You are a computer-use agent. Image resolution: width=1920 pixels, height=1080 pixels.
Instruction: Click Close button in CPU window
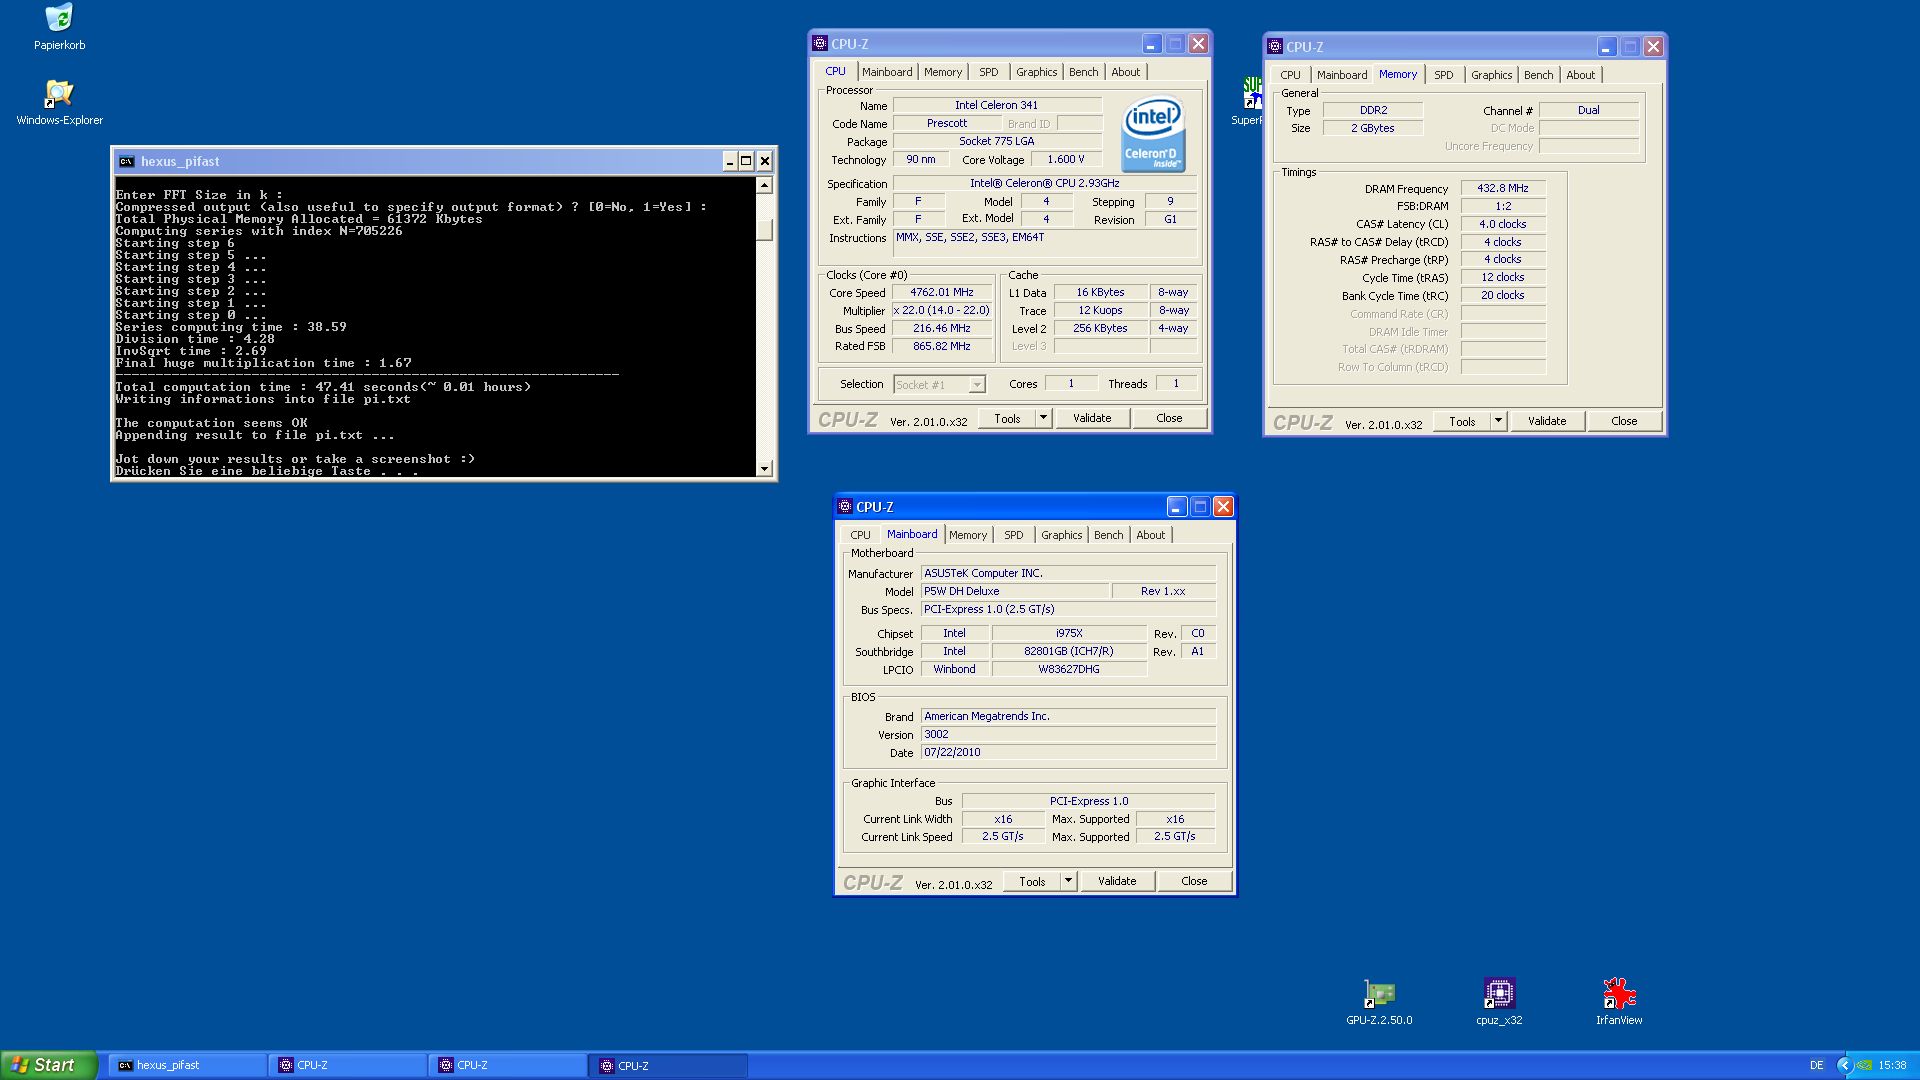click(x=1169, y=418)
